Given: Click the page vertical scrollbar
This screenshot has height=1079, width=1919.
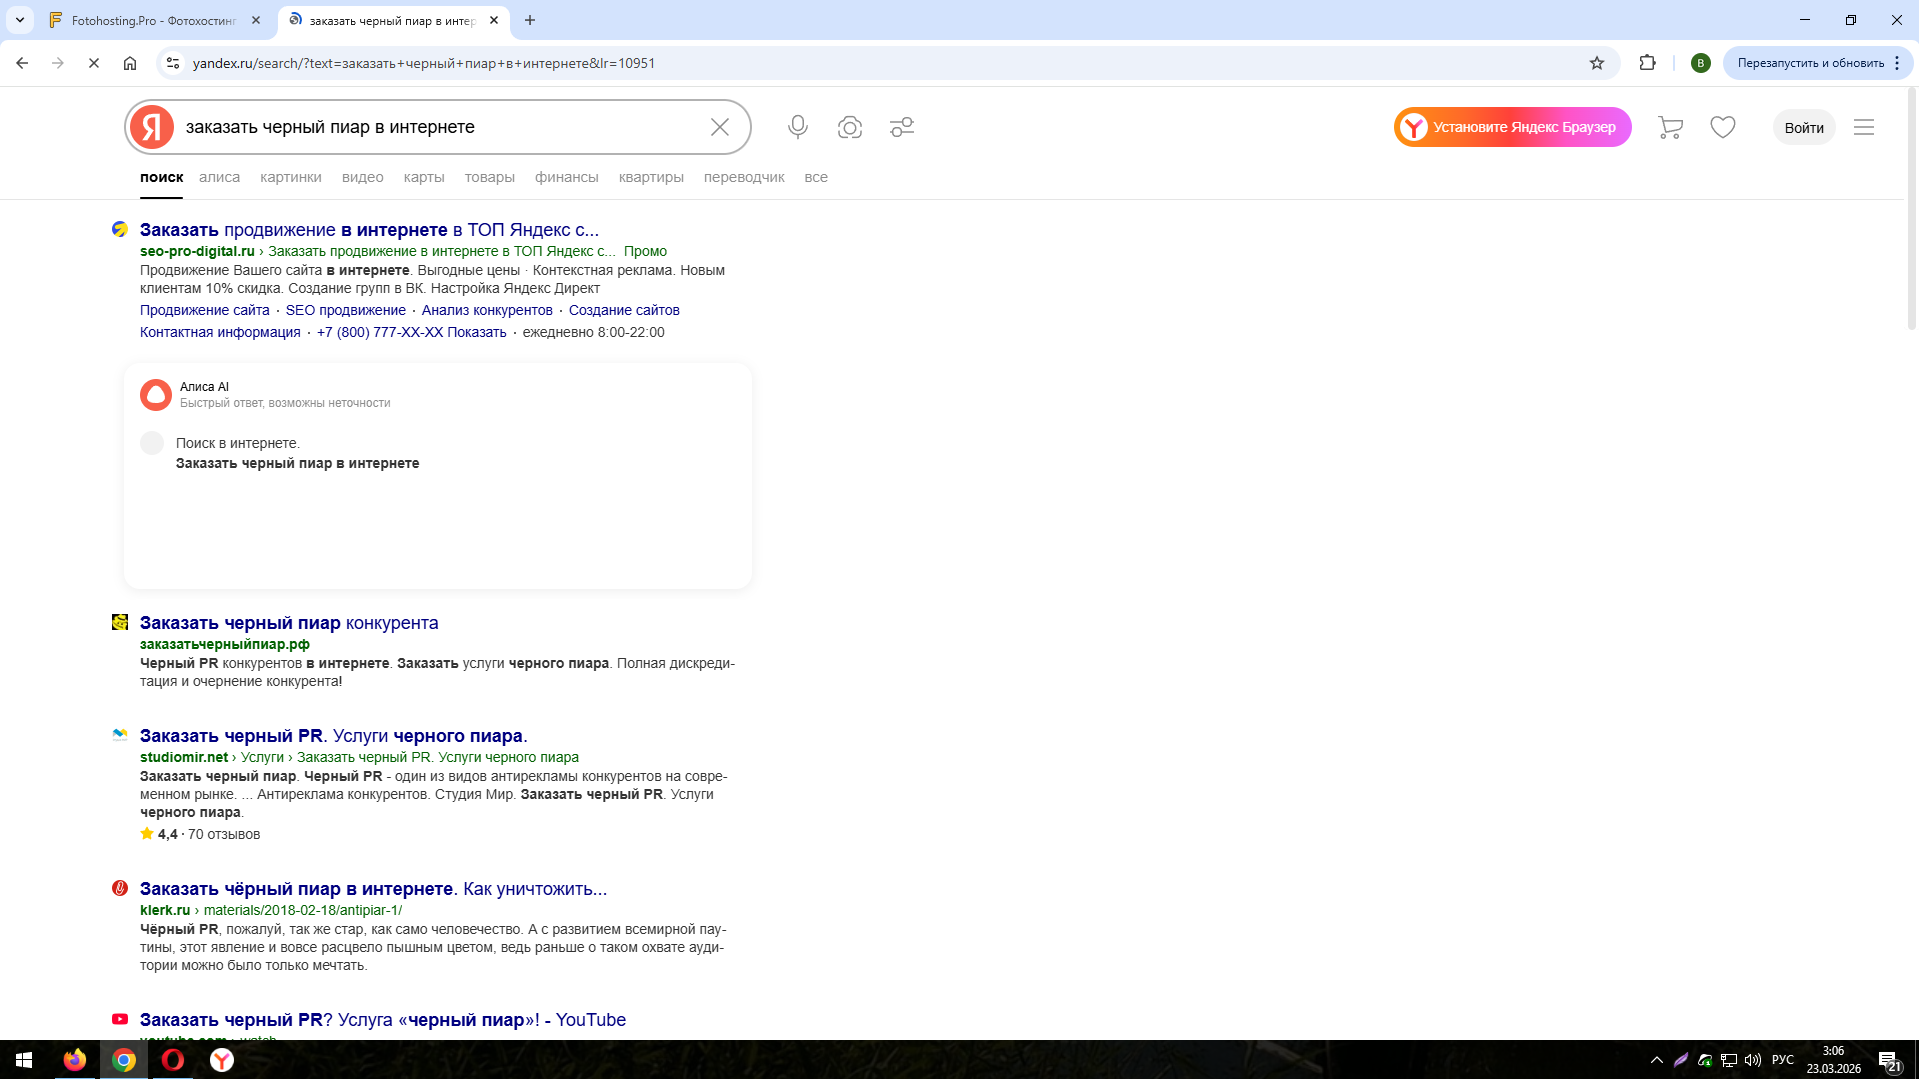Looking at the screenshot, I should pos(1911,210).
